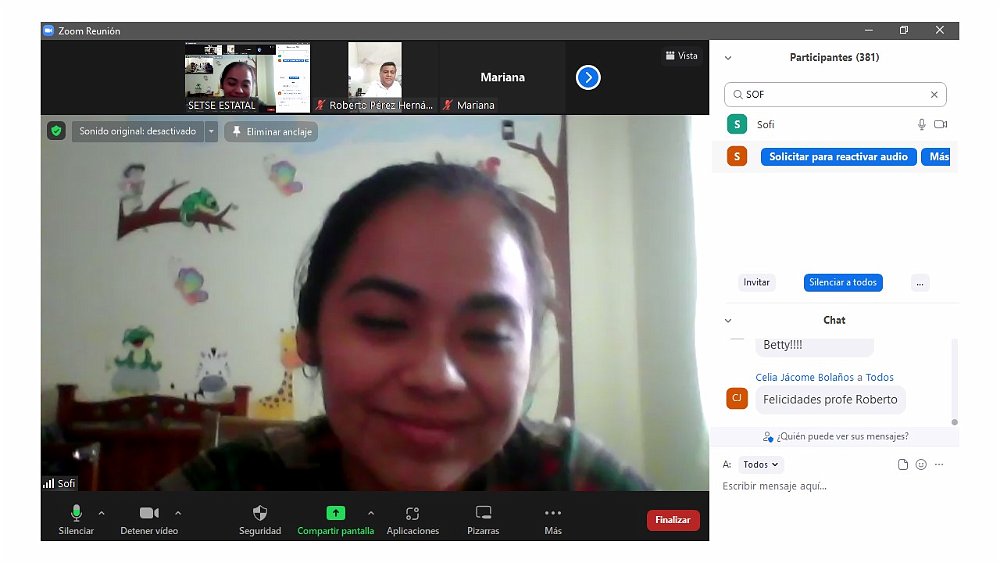Click the participant search field
The height and width of the screenshot is (563, 1000).
point(834,95)
